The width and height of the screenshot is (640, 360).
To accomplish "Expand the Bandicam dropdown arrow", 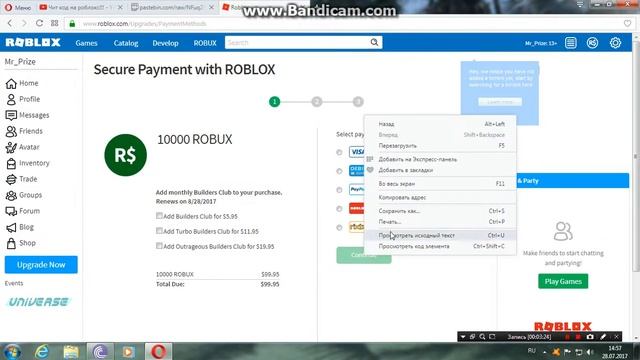I will pyautogui.click(x=462, y=337).
